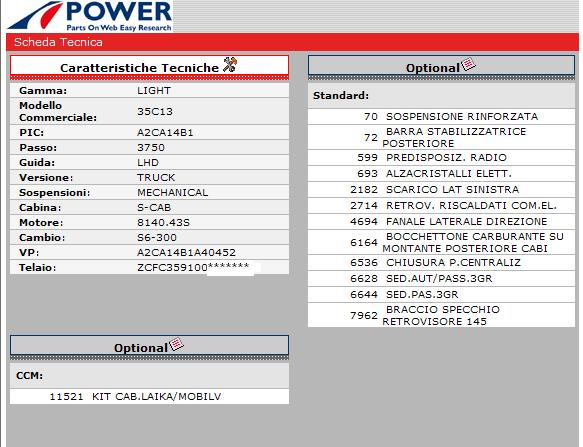Click the Modello Commerciale value 35C13
The image size is (583, 447).
coord(155,112)
